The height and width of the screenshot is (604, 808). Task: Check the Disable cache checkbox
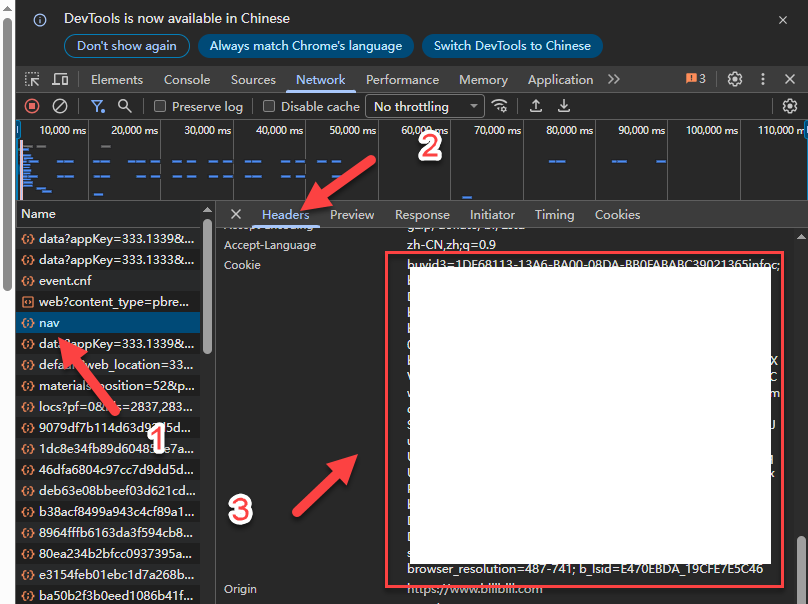[x=269, y=107]
